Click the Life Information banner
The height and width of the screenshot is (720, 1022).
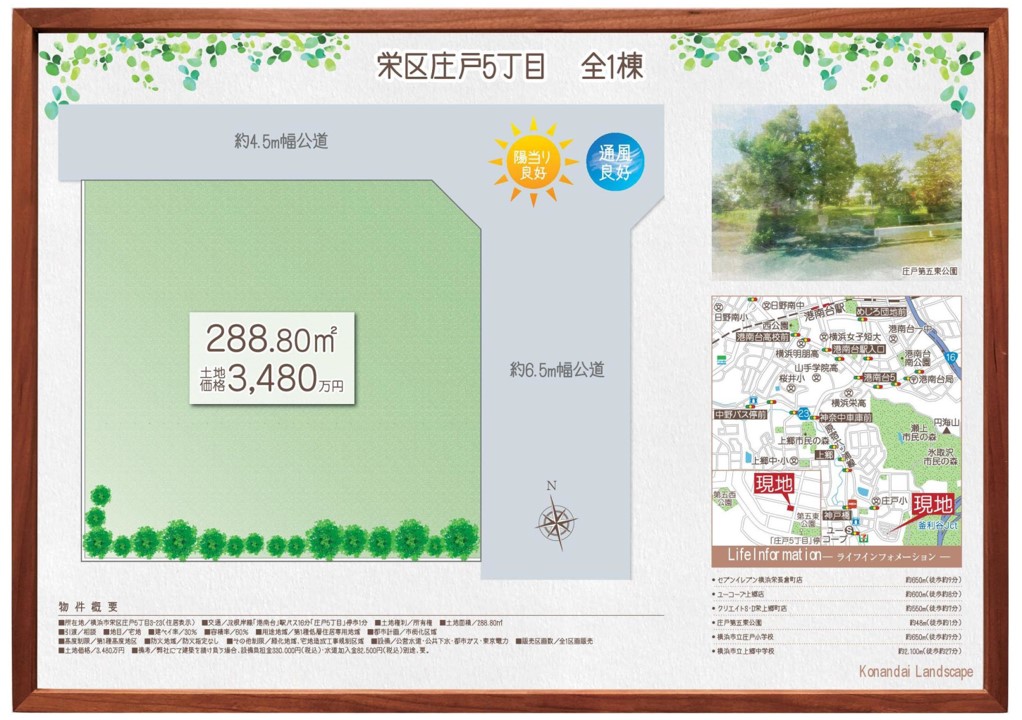(836, 556)
